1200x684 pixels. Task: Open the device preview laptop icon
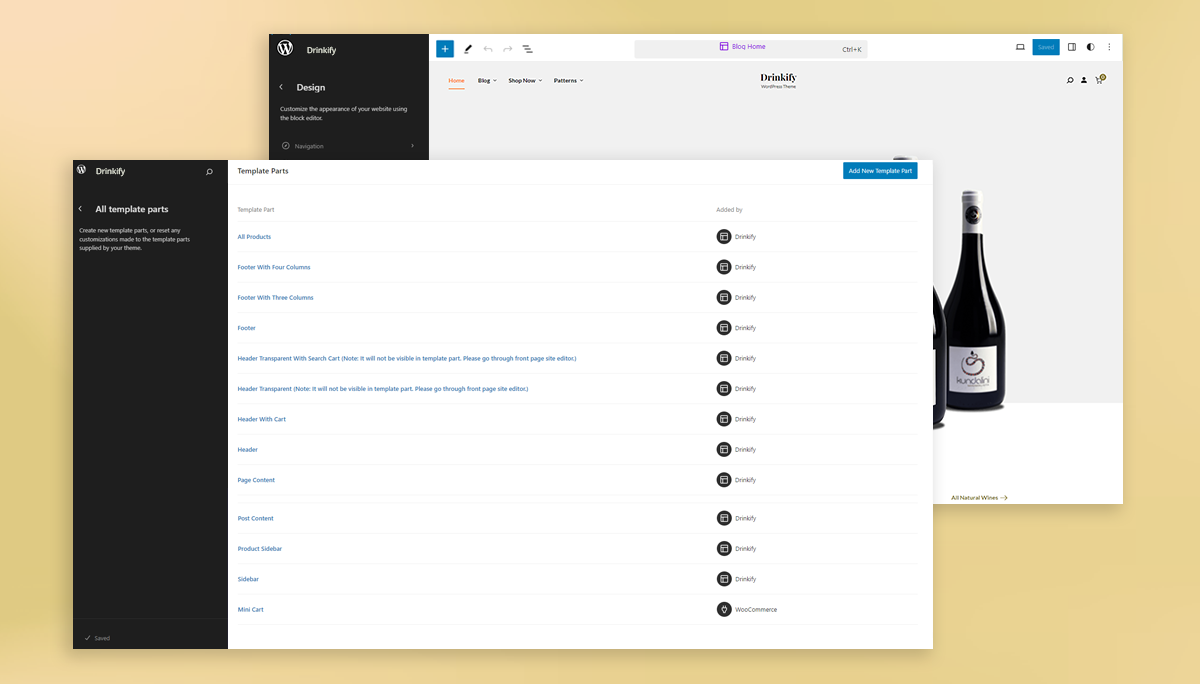pos(1018,46)
